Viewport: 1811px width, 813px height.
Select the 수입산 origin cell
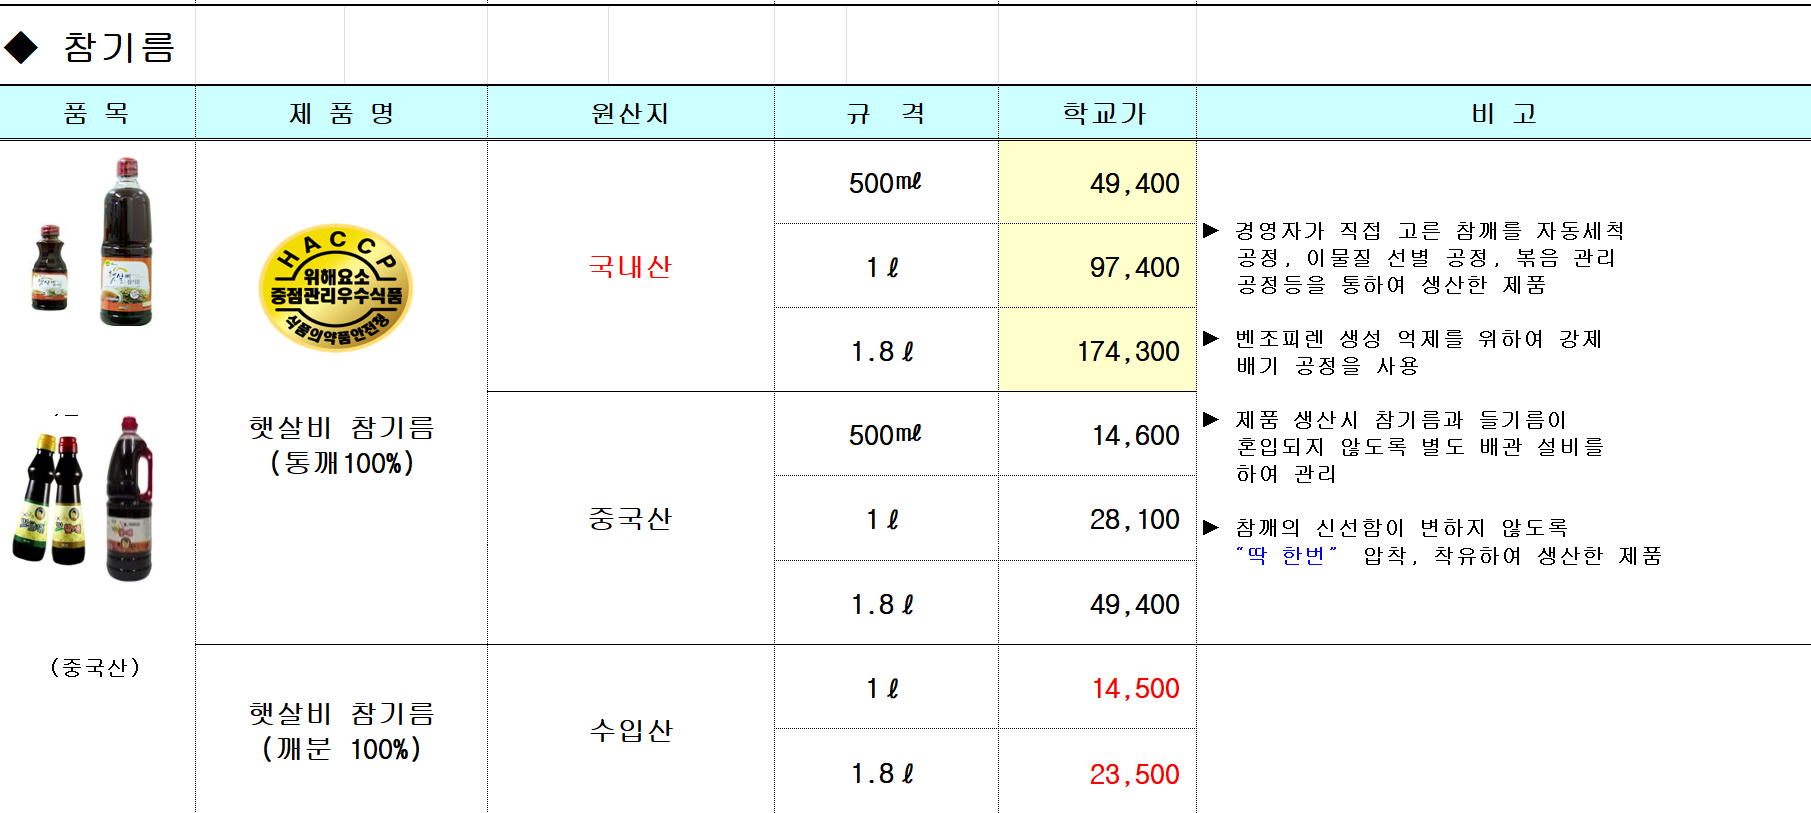pos(630,731)
